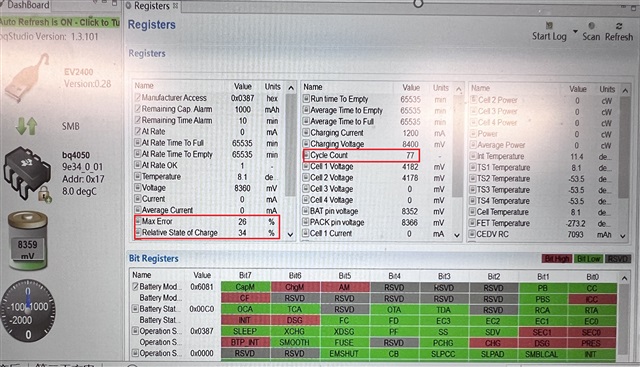This screenshot has height=367, width=640.
Task: Click the TS1 Temperature row icon
Action: [473, 167]
